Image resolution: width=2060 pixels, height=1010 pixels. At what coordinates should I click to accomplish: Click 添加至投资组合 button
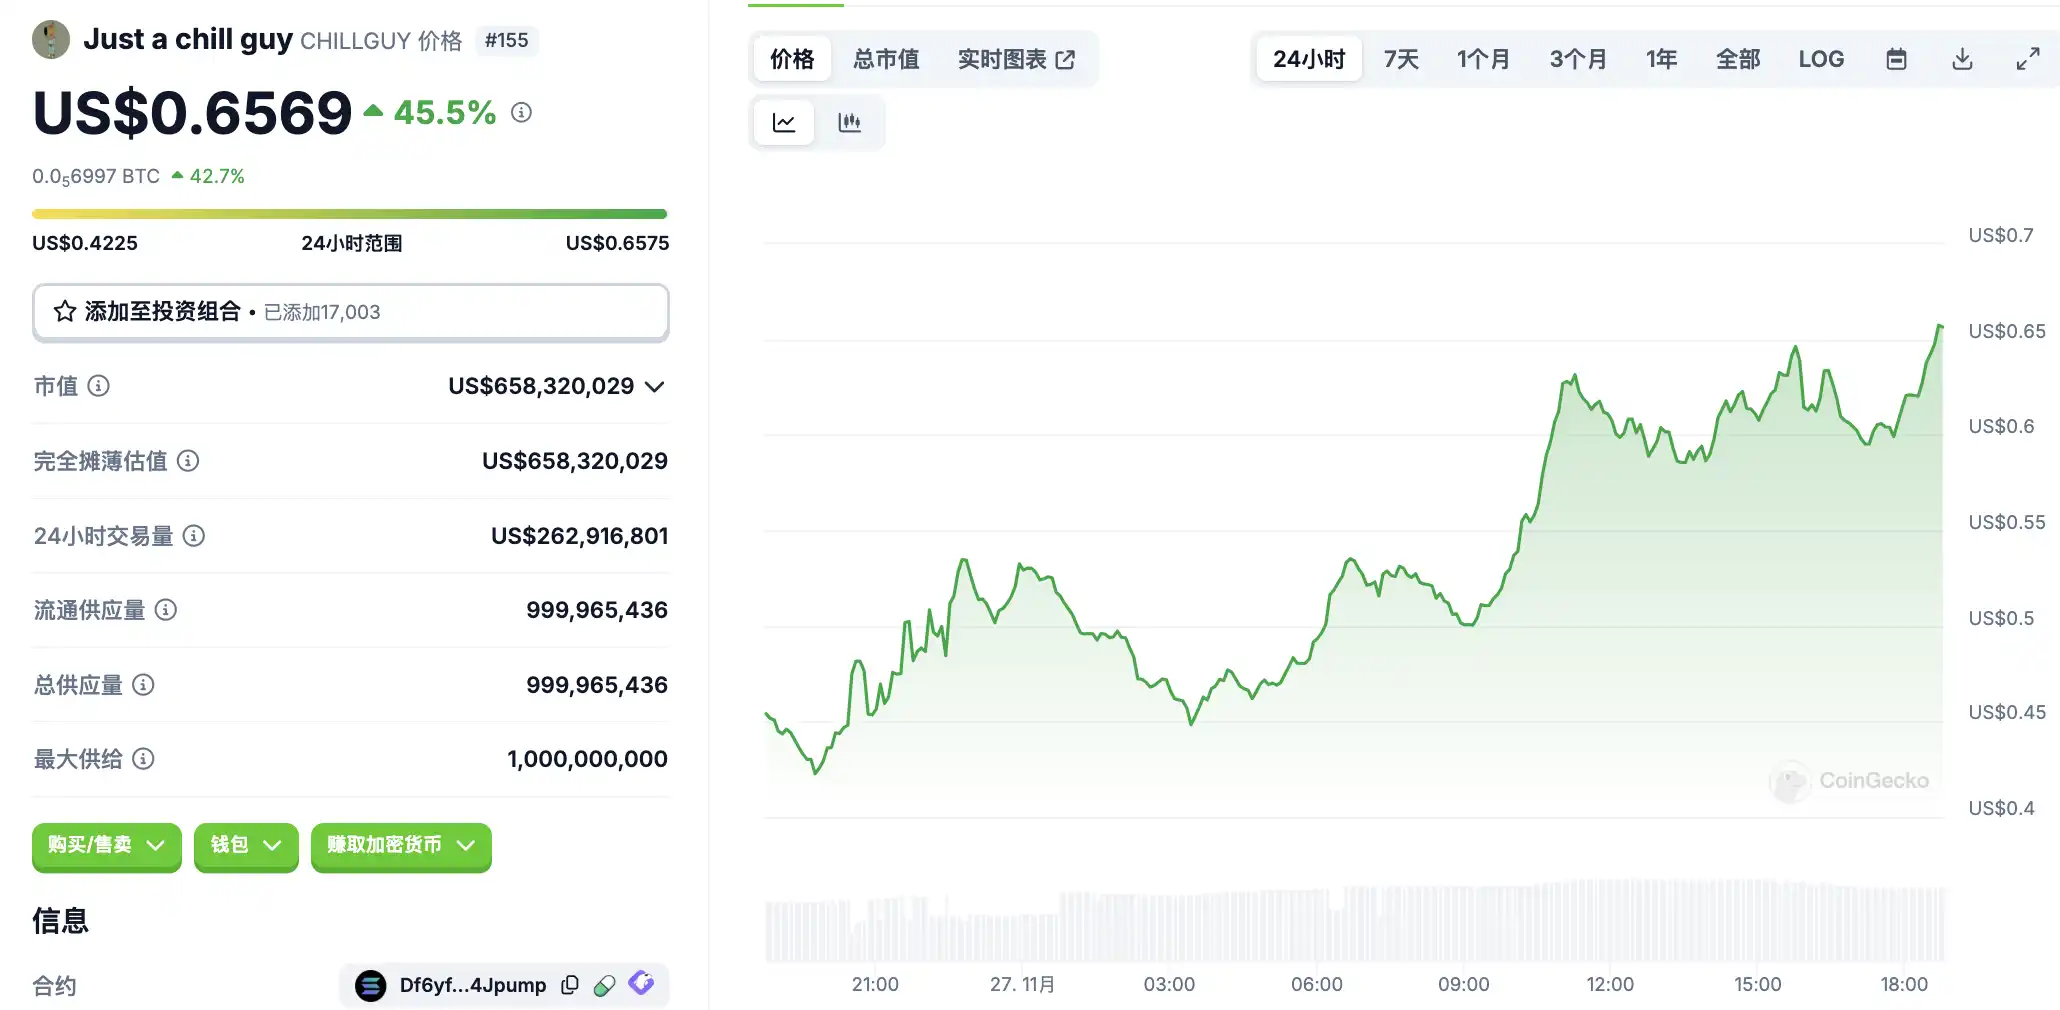(350, 312)
